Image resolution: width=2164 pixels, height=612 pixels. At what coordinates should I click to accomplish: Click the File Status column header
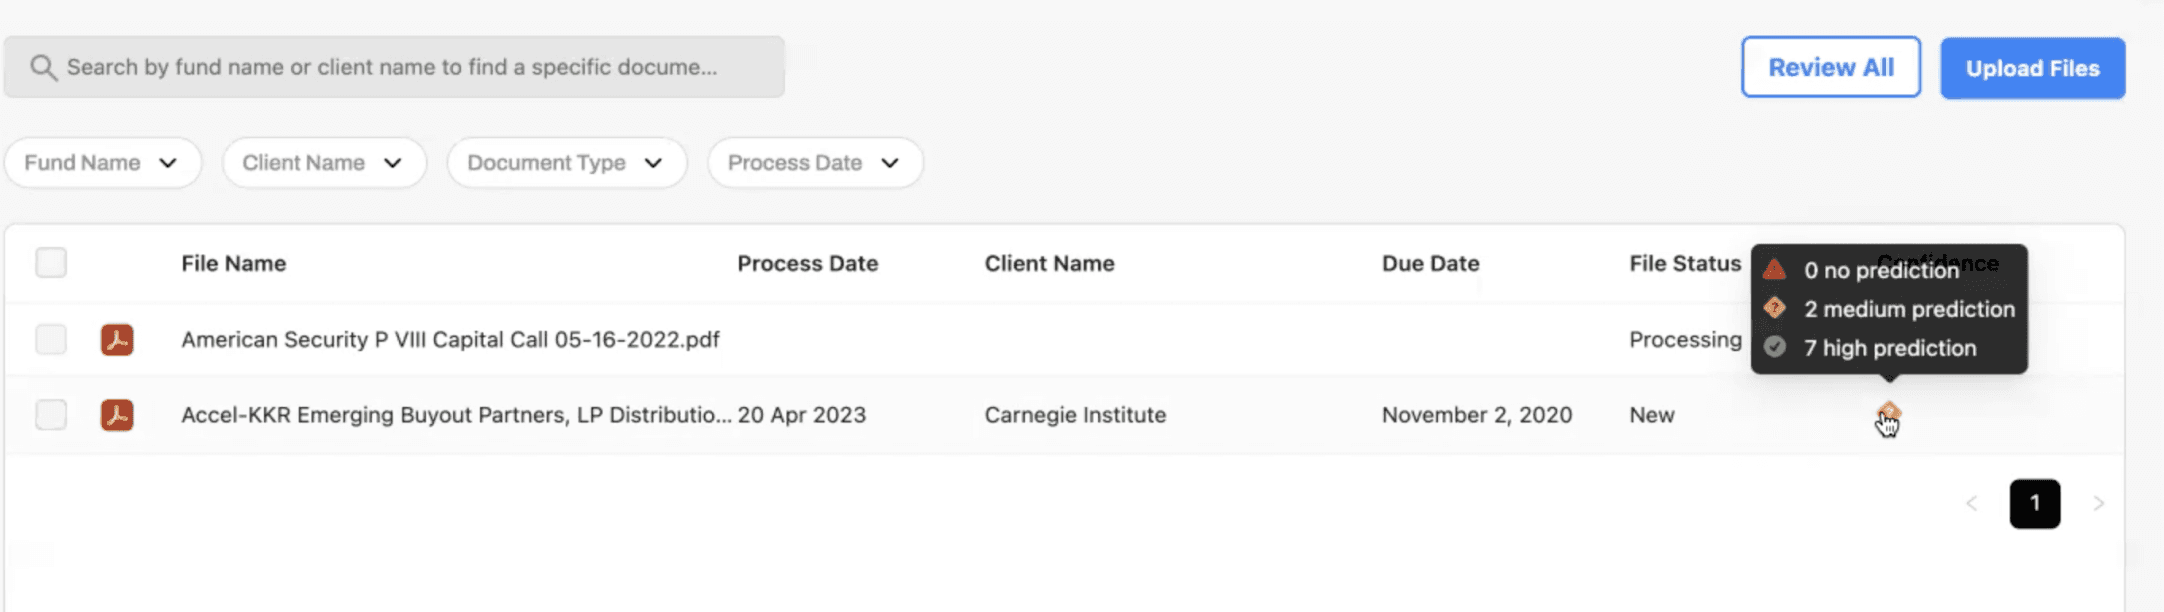pos(1685,264)
